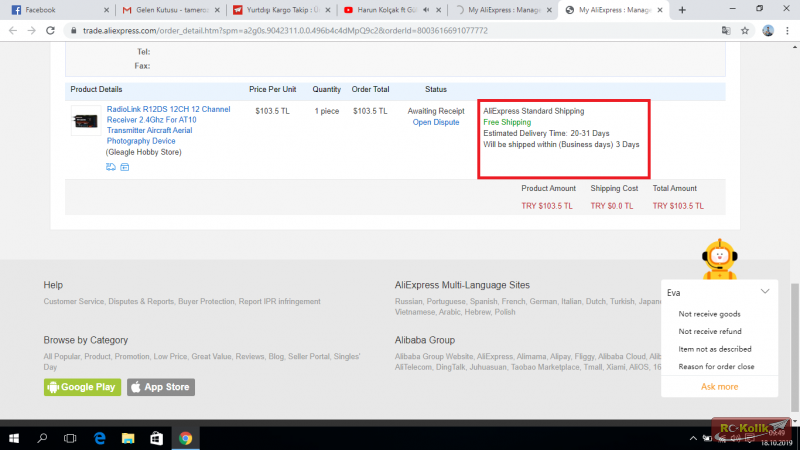Viewport: 800px width, 450px height.
Task: Click the card icon beside the truck icon
Action: (x=124, y=167)
